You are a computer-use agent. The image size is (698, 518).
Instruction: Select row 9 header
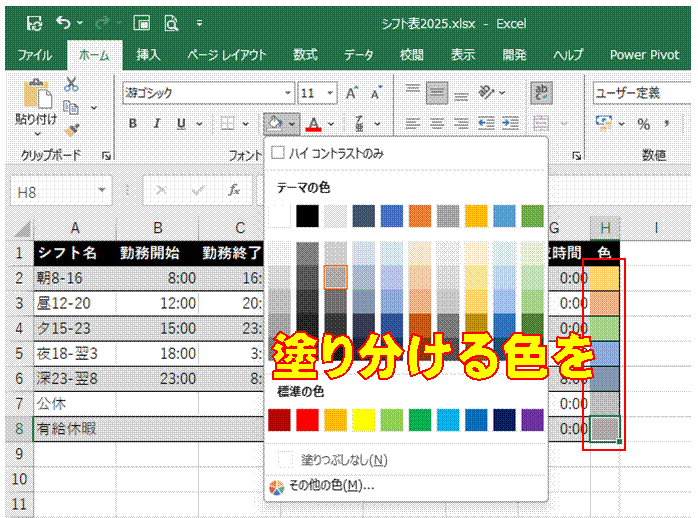click(19, 453)
